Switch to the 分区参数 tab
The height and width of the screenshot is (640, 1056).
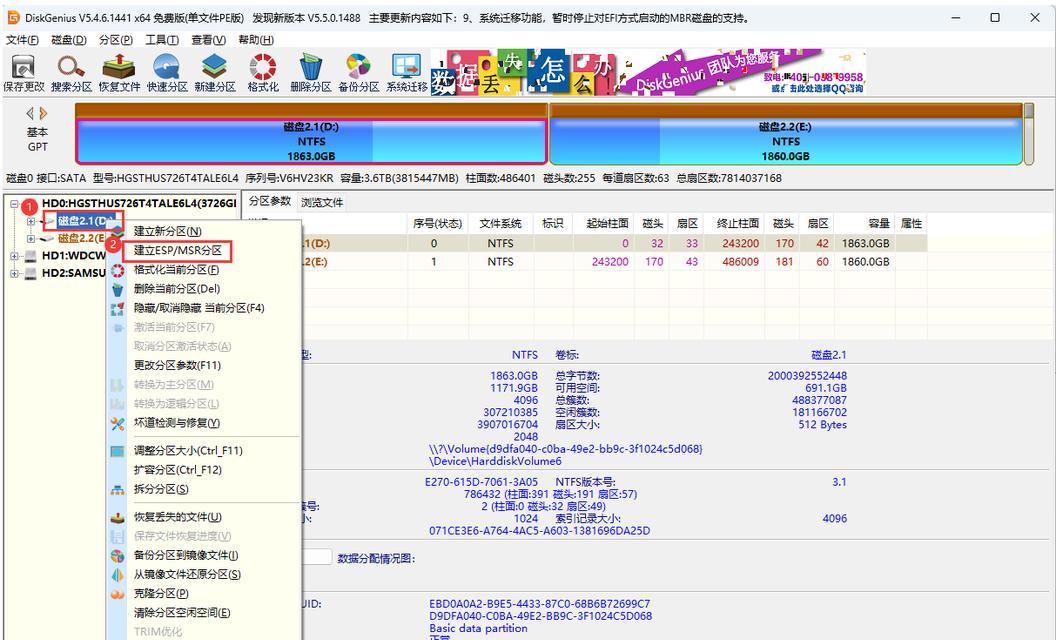(269, 201)
